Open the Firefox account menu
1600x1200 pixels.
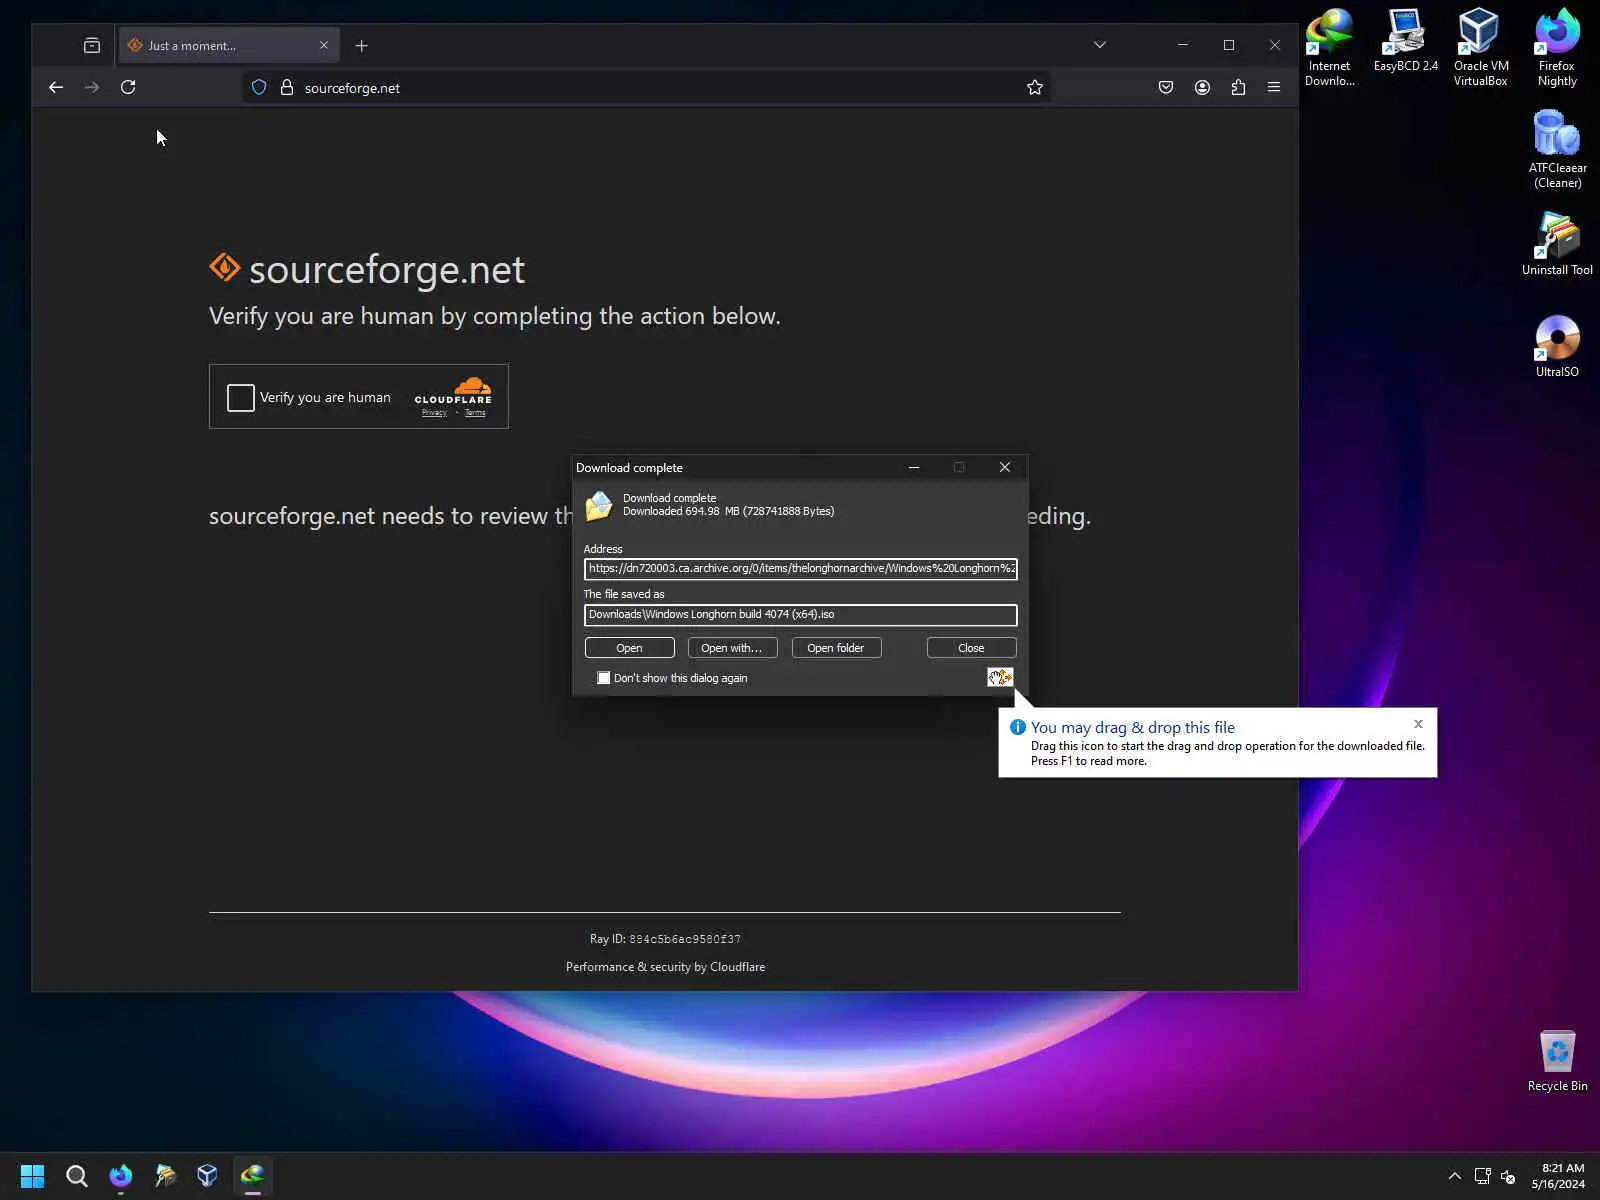[1202, 88]
